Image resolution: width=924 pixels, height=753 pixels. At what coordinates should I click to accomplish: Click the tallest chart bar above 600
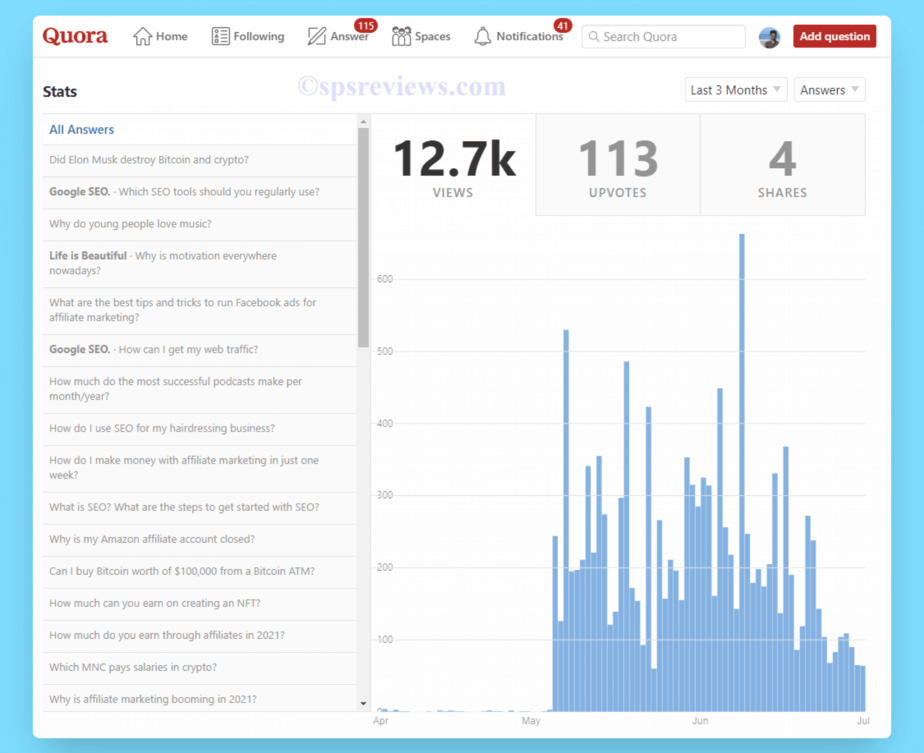[741, 472]
